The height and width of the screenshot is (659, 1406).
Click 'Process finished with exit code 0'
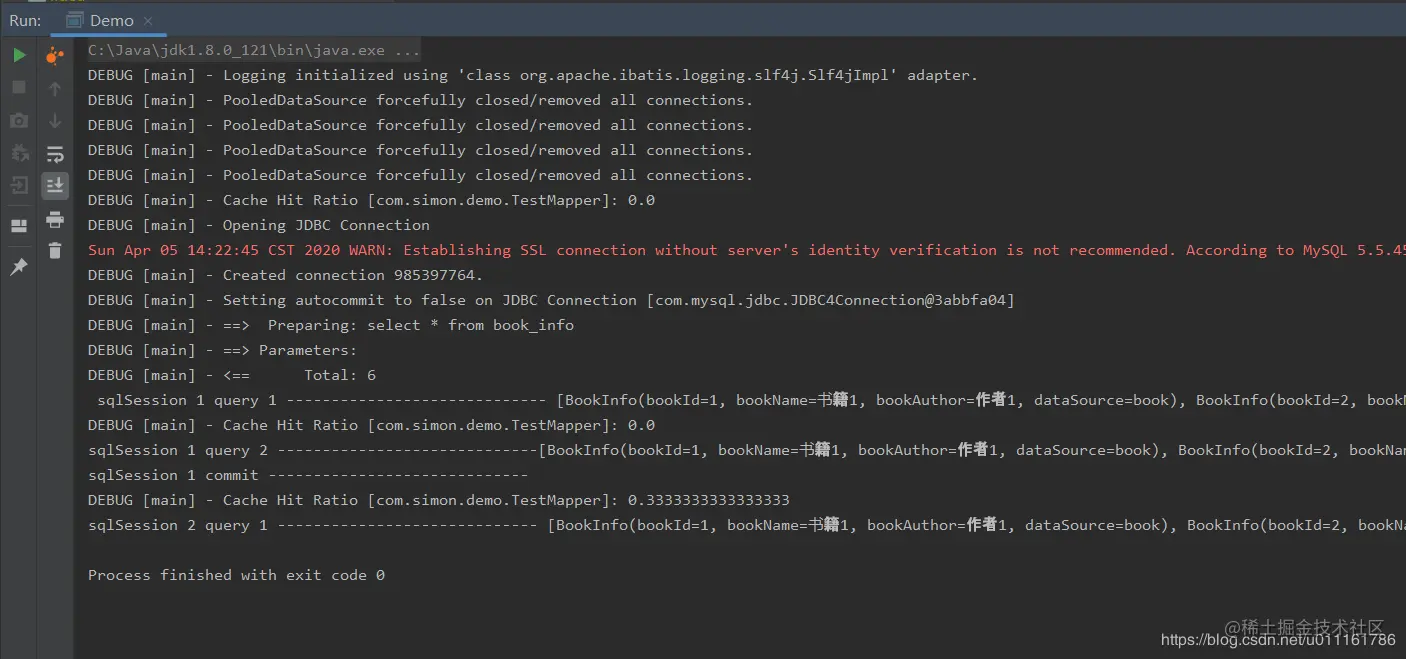236,575
